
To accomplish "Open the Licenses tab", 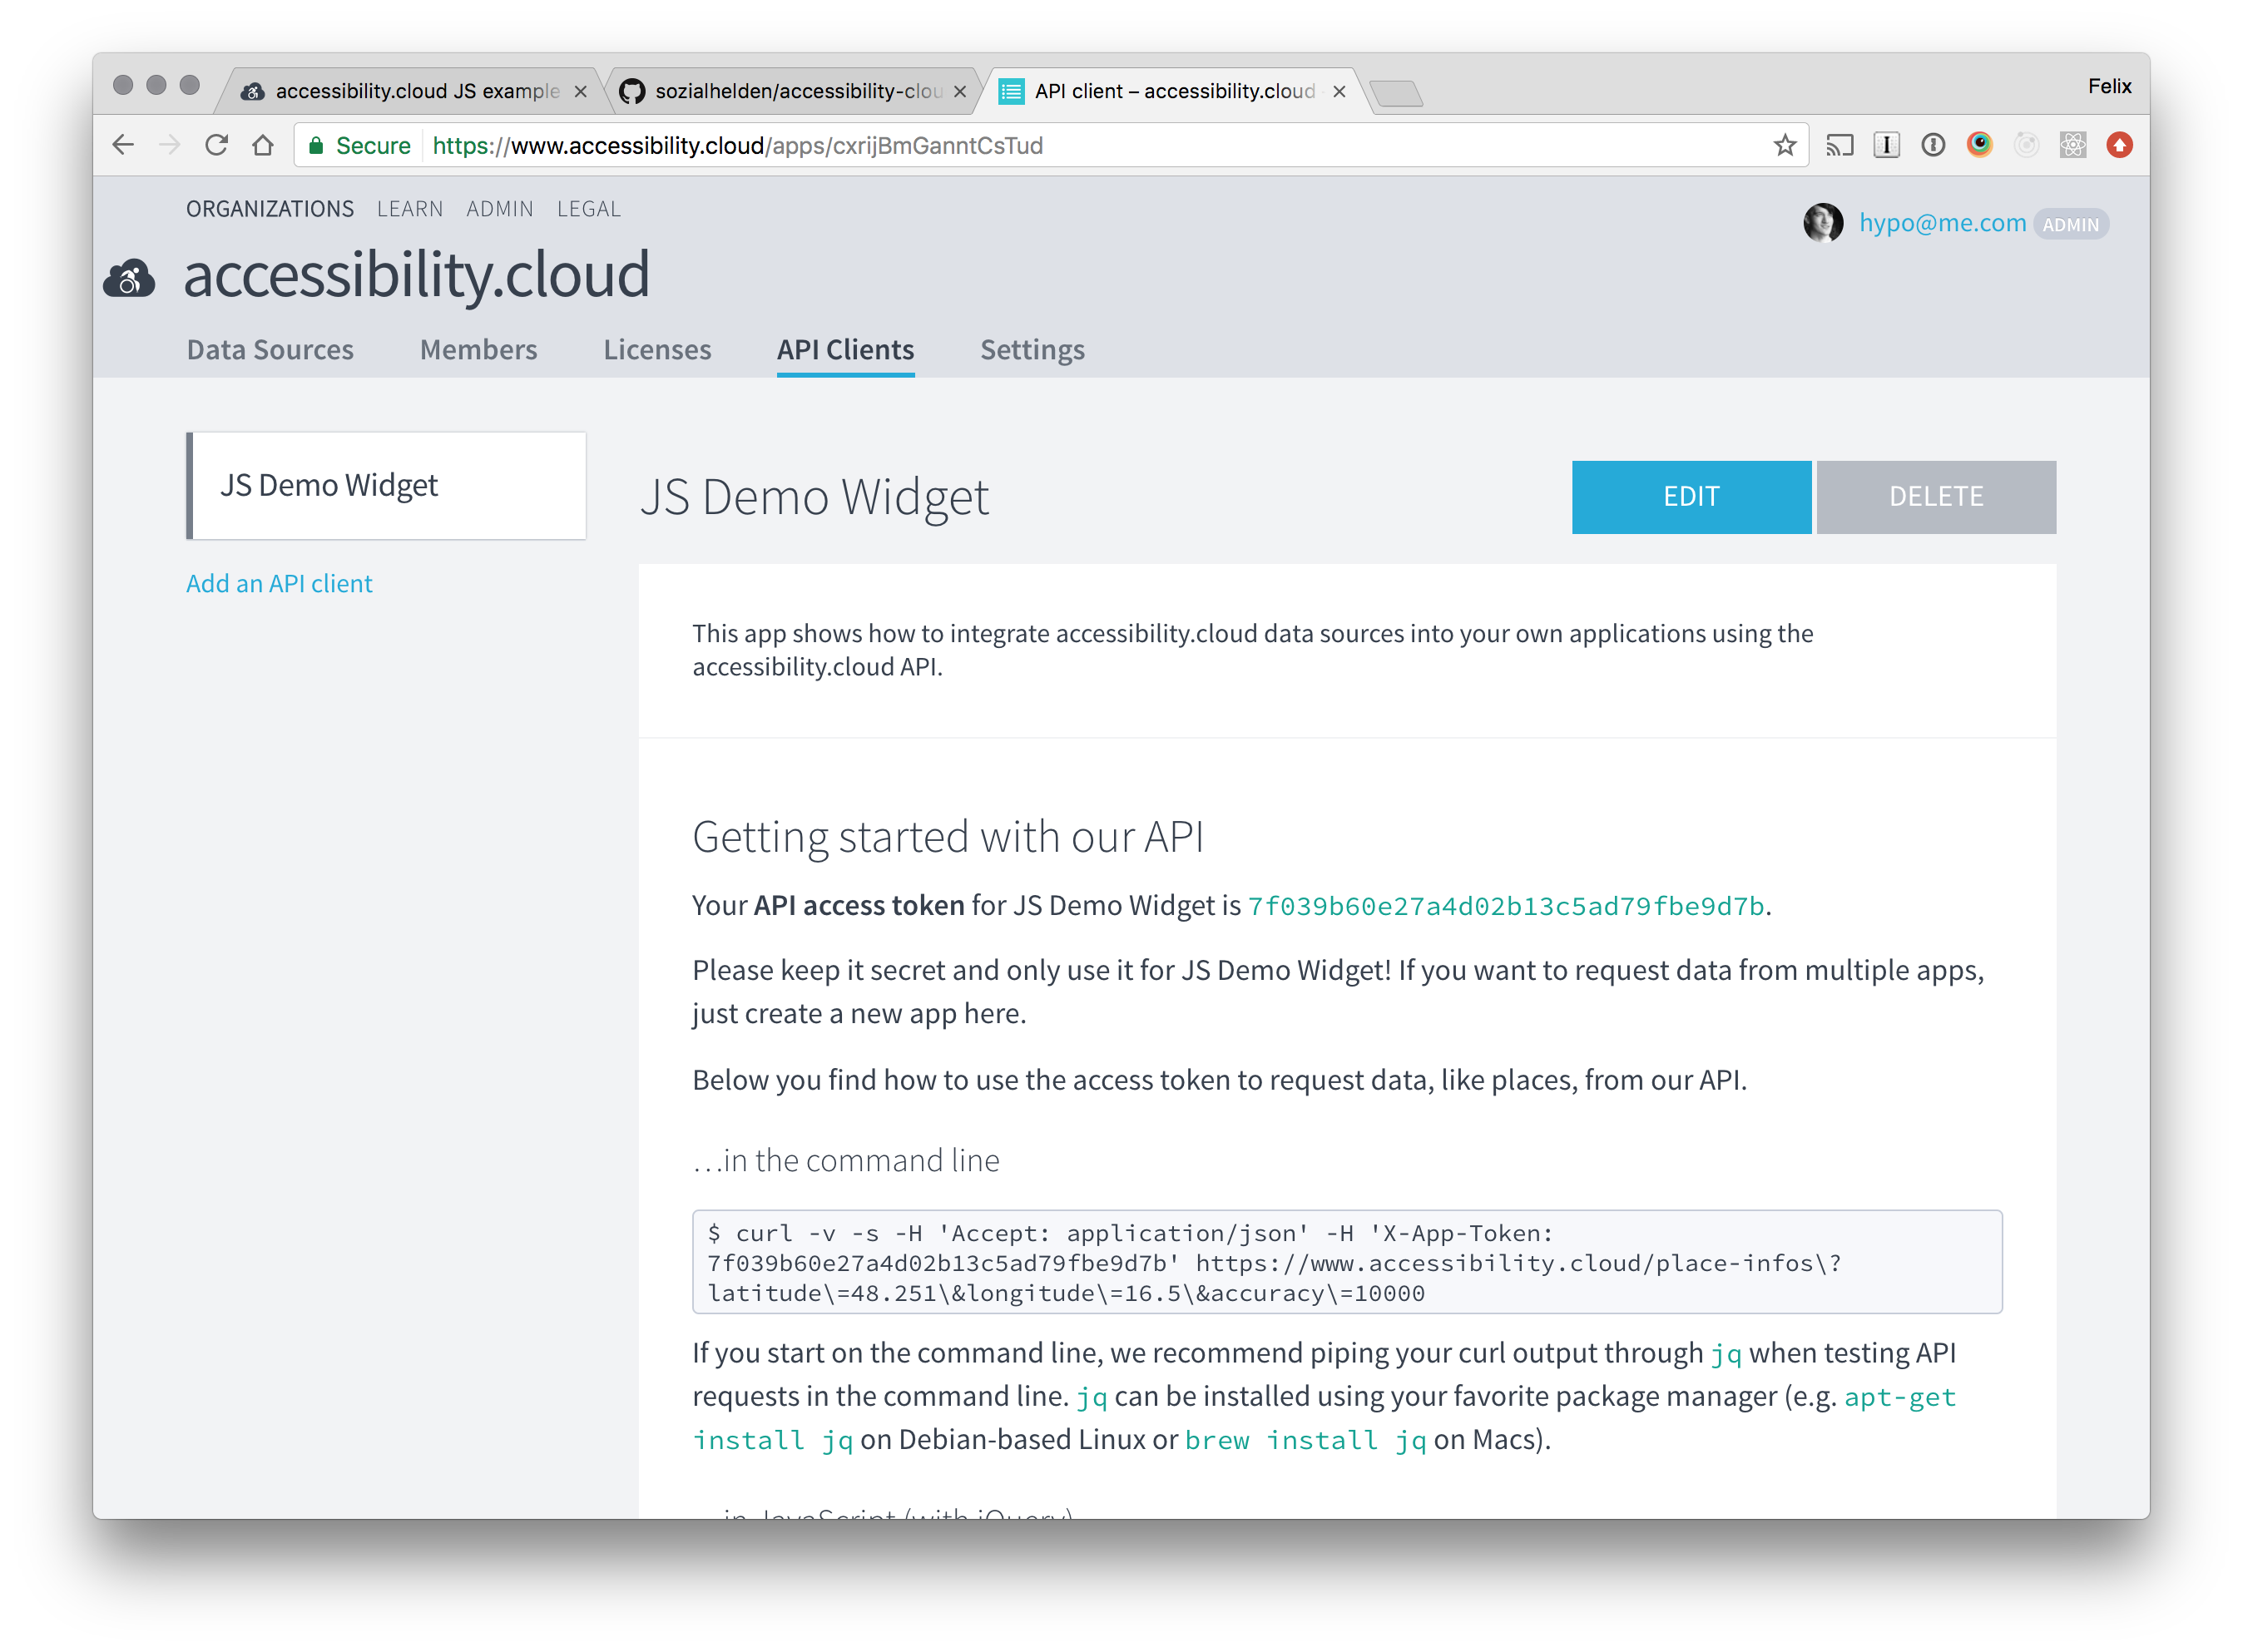I will 657,349.
